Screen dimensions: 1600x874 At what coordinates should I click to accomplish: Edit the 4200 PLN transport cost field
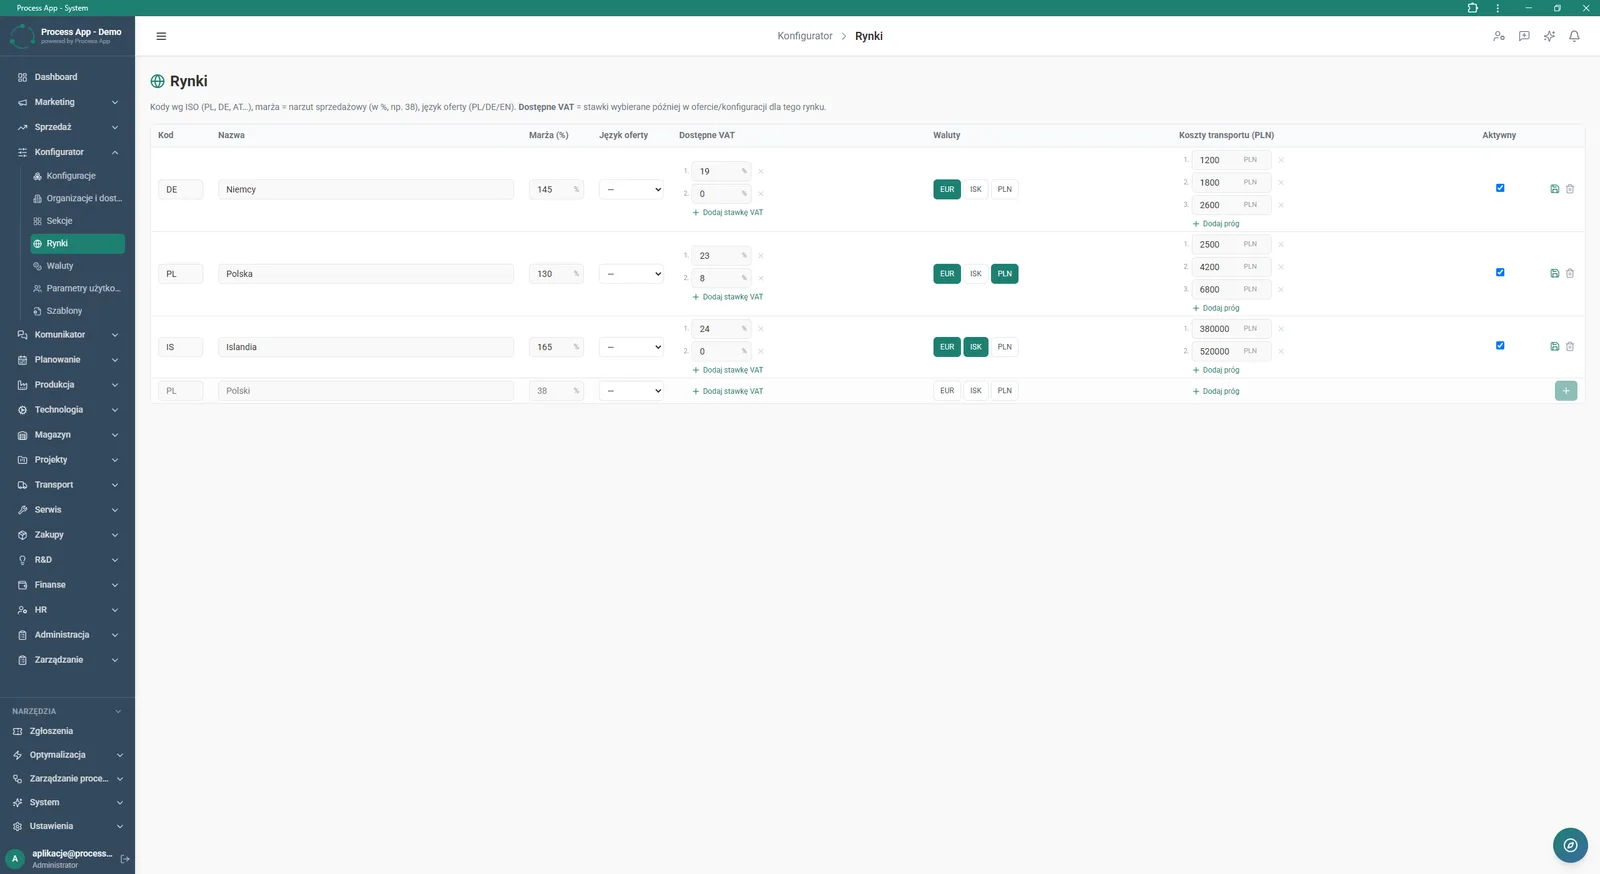1232,267
